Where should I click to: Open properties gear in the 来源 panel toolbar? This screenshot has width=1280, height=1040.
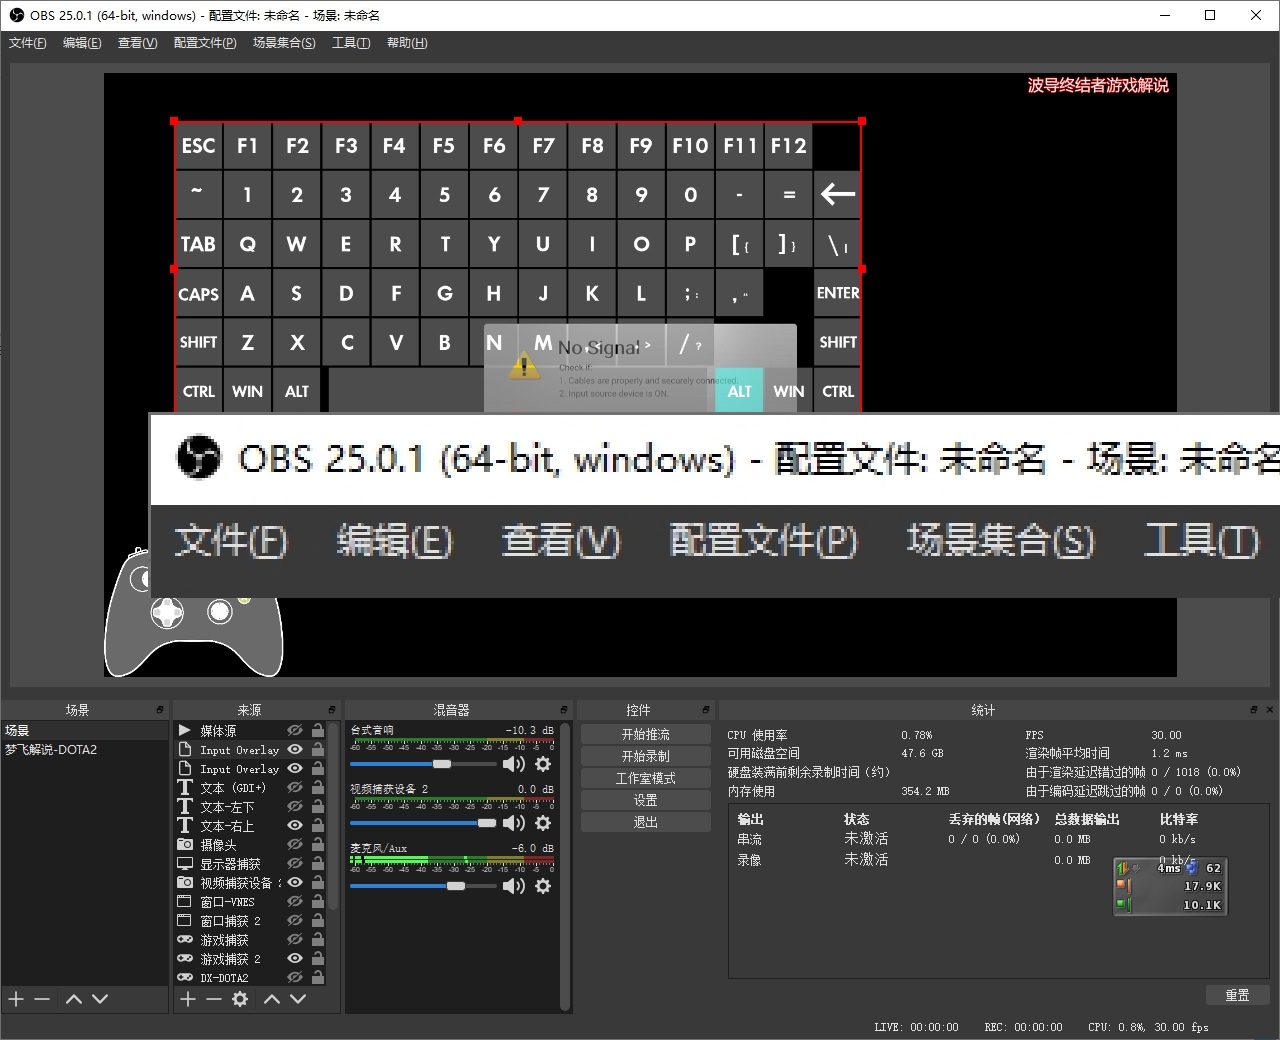click(x=240, y=999)
